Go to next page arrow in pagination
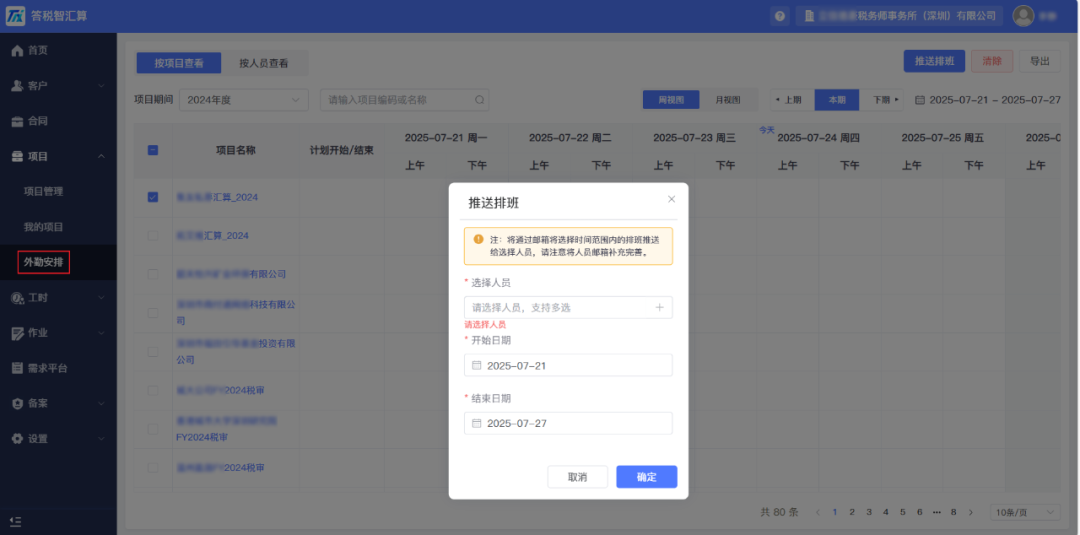Viewport: 1080px width, 535px height. tap(970, 512)
